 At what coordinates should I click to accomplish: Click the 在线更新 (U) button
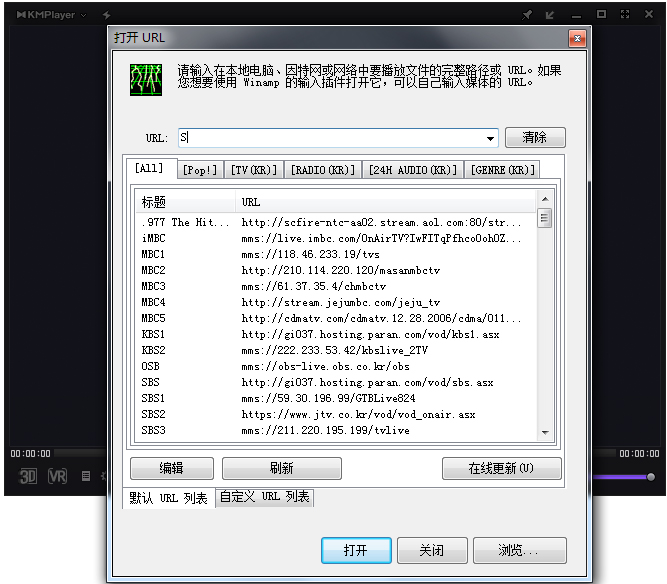pyautogui.click(x=502, y=468)
